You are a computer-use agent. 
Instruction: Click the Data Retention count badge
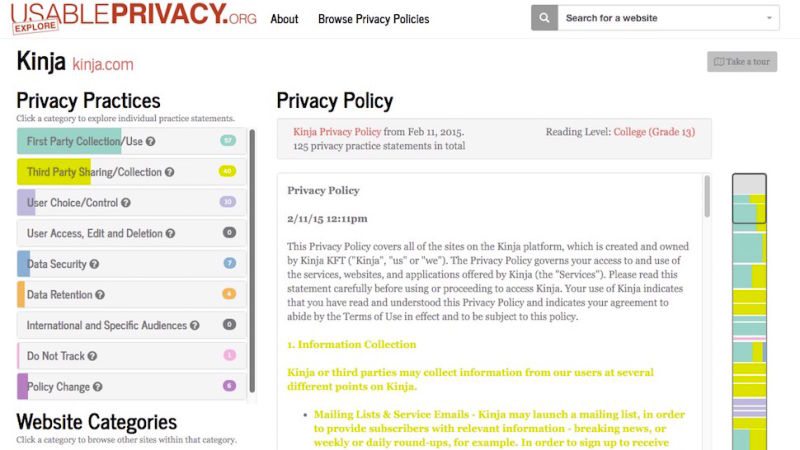[229, 293]
